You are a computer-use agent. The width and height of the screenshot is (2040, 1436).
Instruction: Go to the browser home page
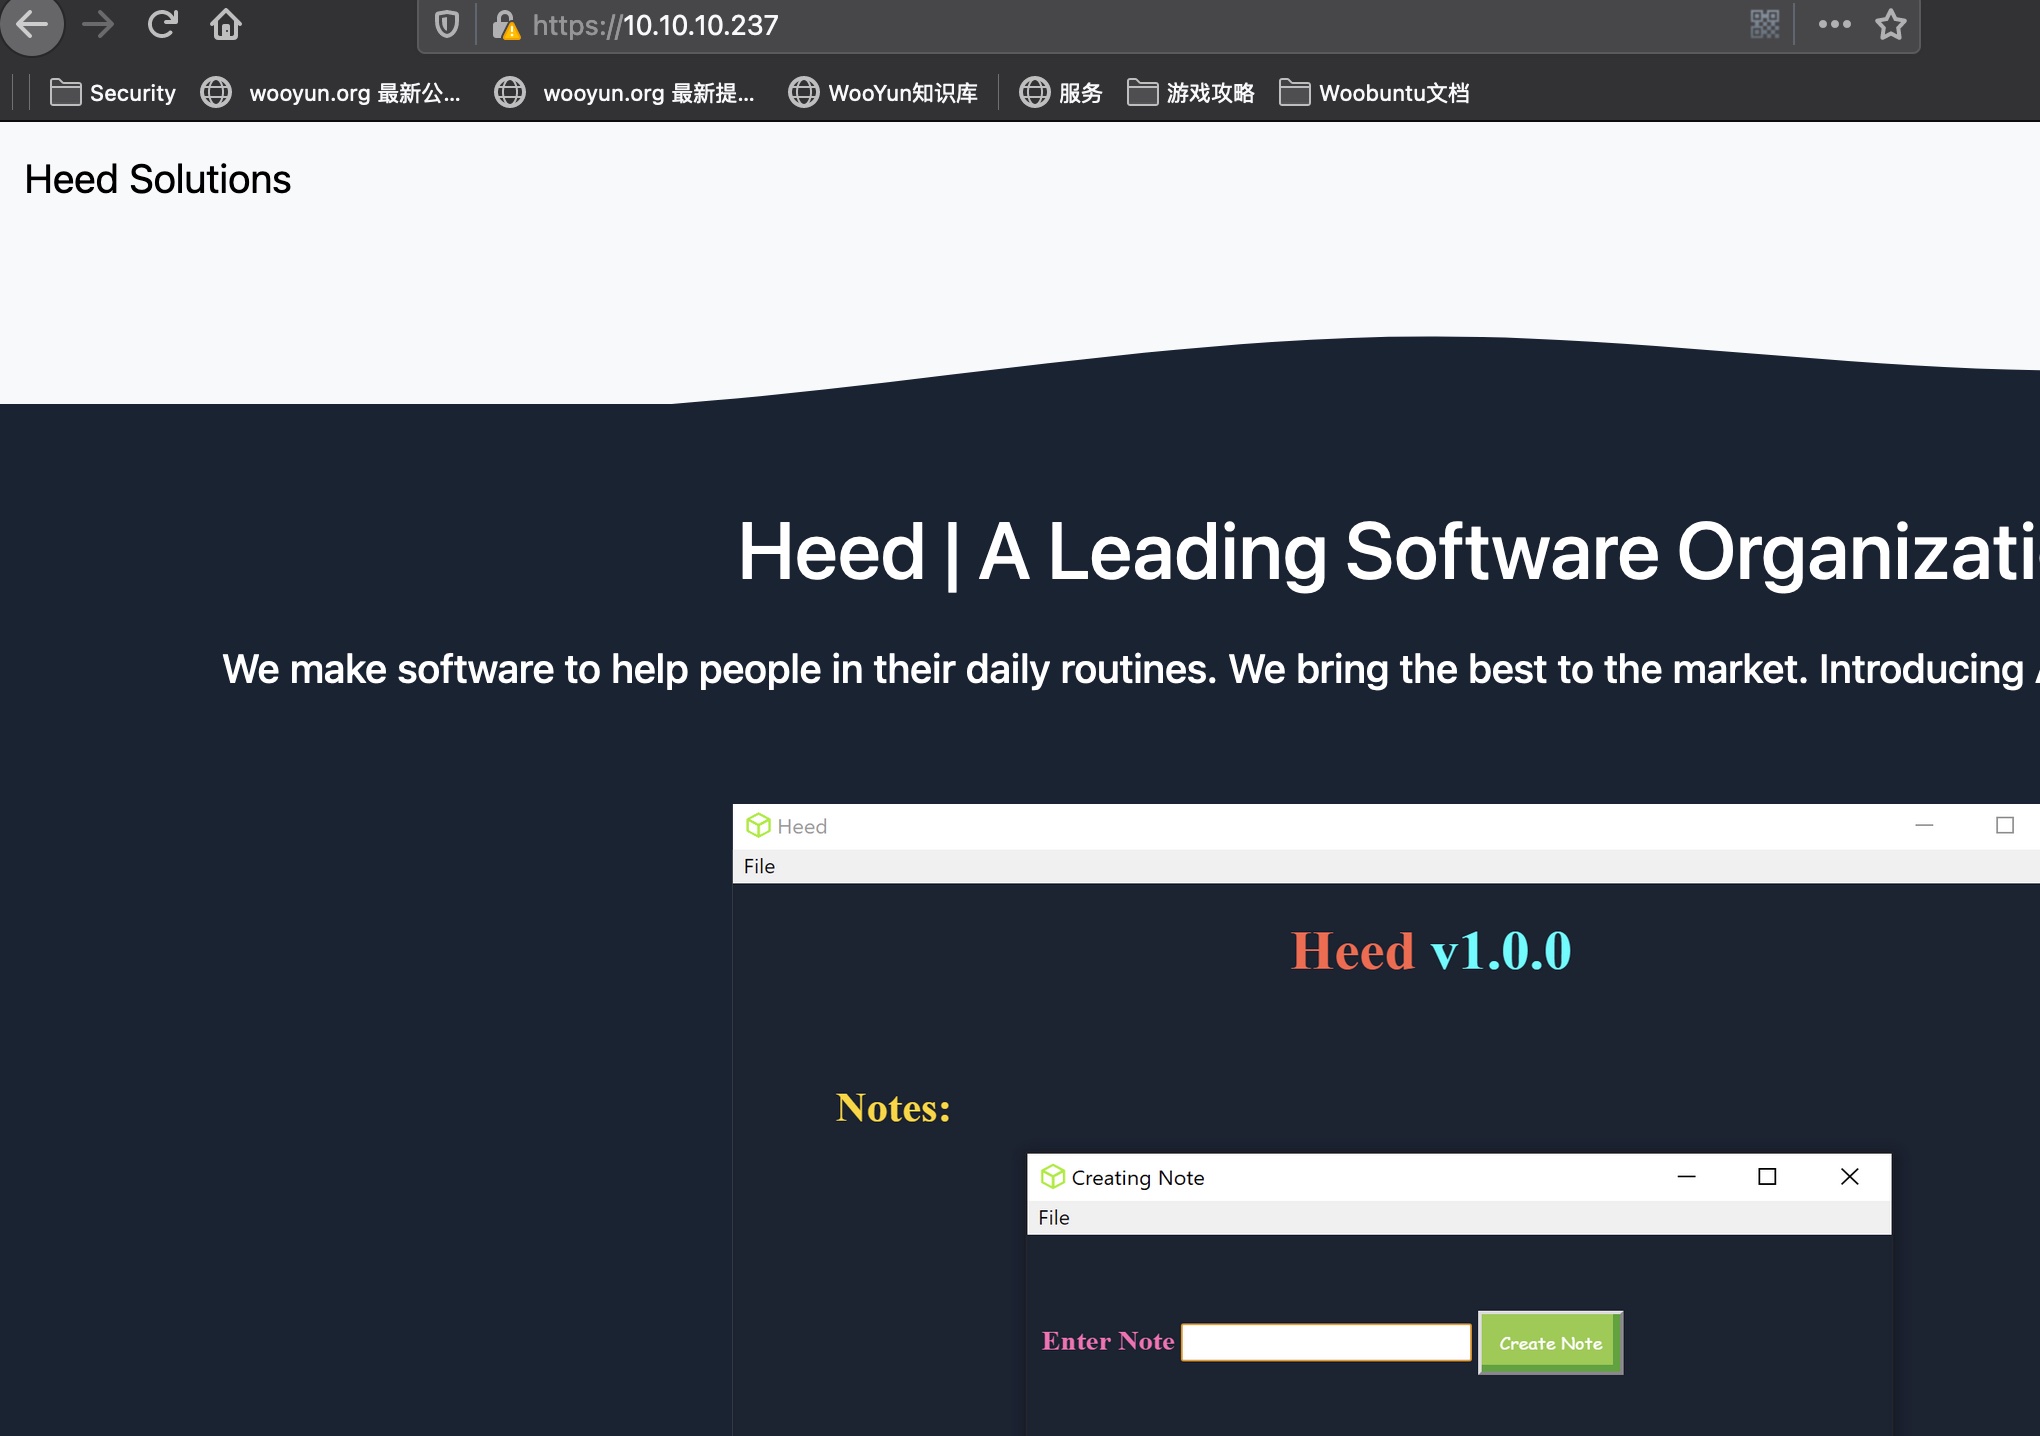(x=226, y=24)
